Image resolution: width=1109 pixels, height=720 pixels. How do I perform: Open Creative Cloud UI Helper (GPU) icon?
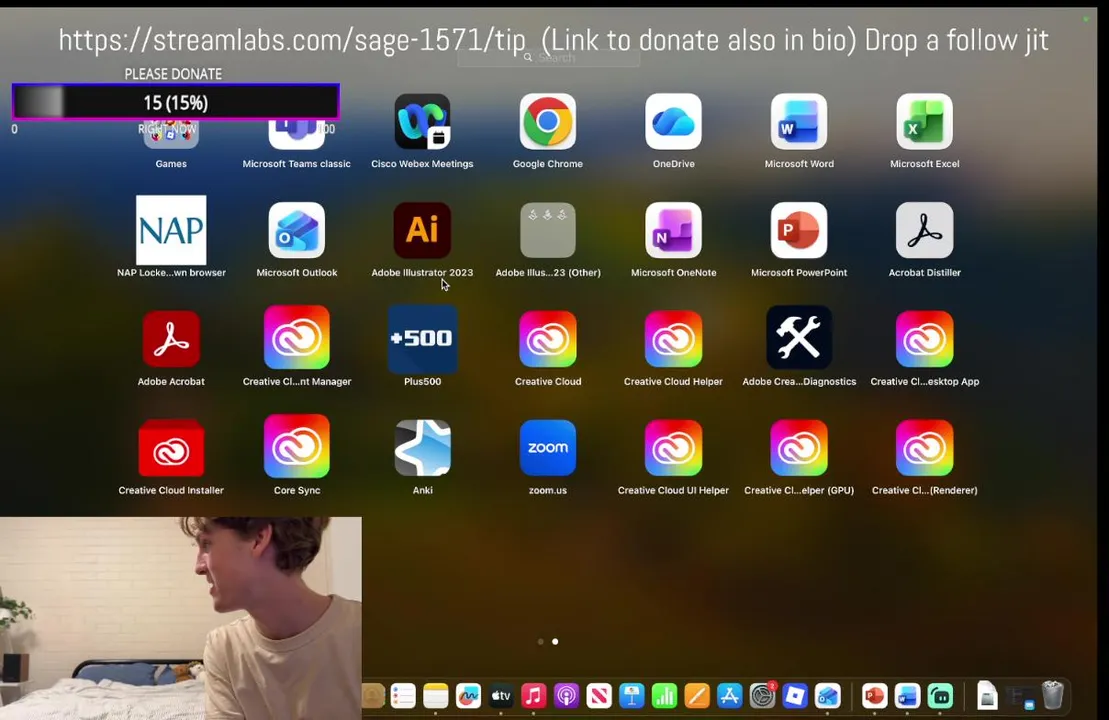pyautogui.click(x=799, y=448)
